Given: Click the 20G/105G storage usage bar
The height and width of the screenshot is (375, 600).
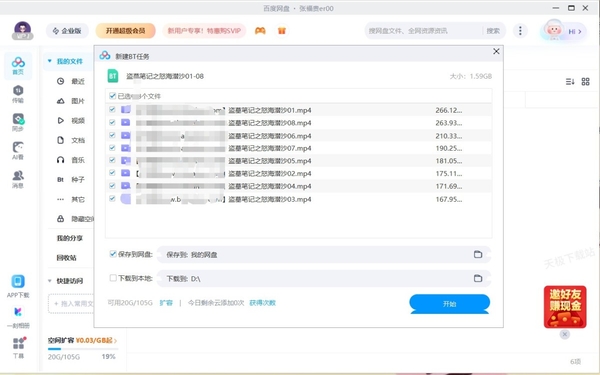Looking at the screenshot, I should coord(83,349).
